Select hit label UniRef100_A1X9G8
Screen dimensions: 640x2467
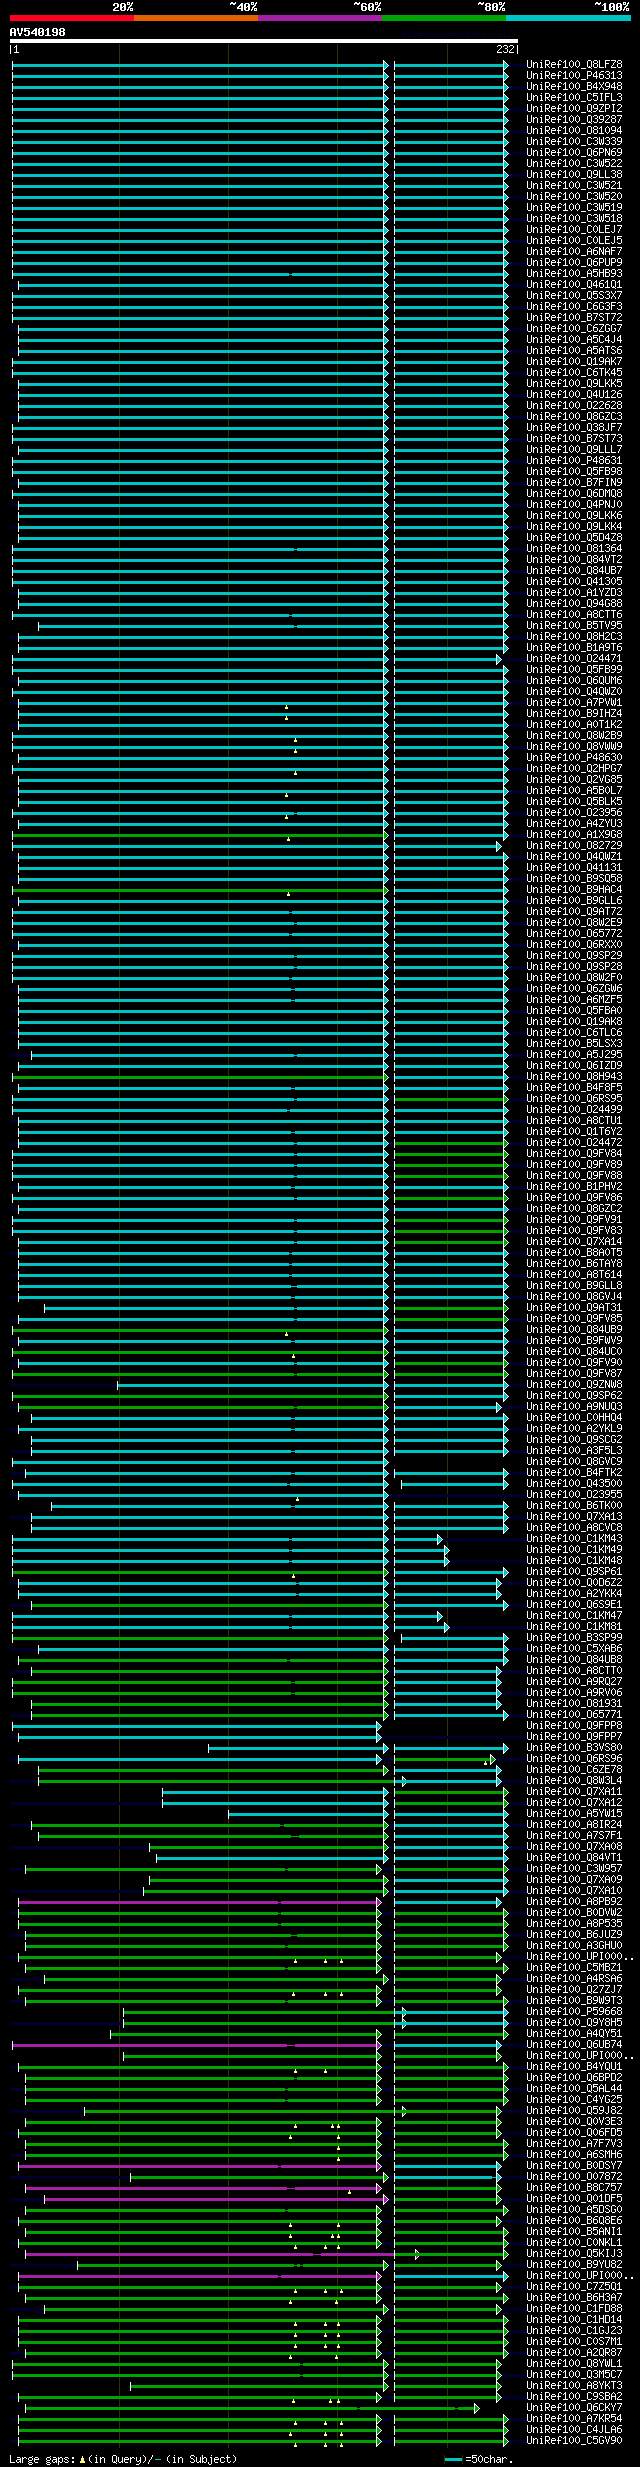[x=574, y=834]
